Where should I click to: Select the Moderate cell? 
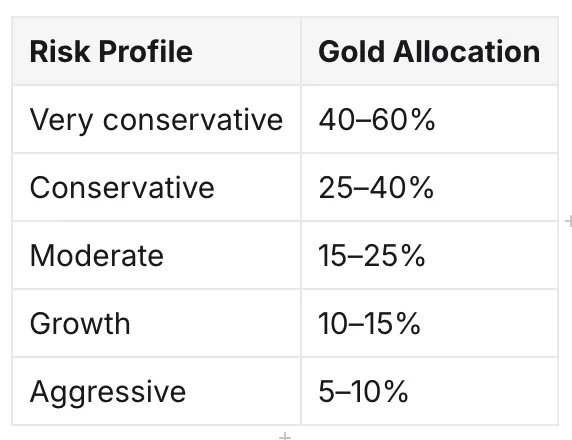pyautogui.click(x=156, y=255)
